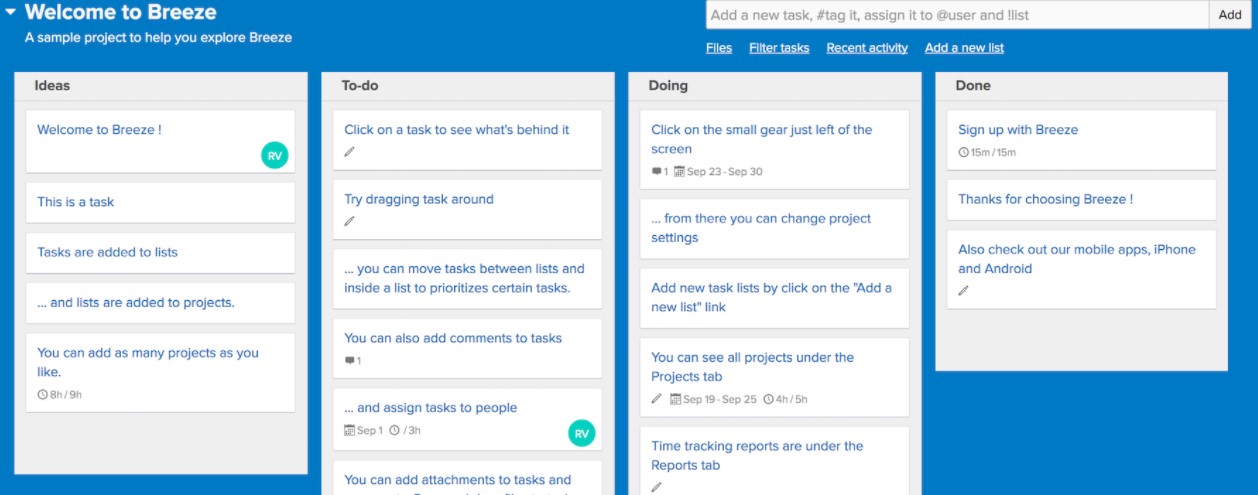
Task: Click 'Add a new list' link
Action: tap(964, 48)
